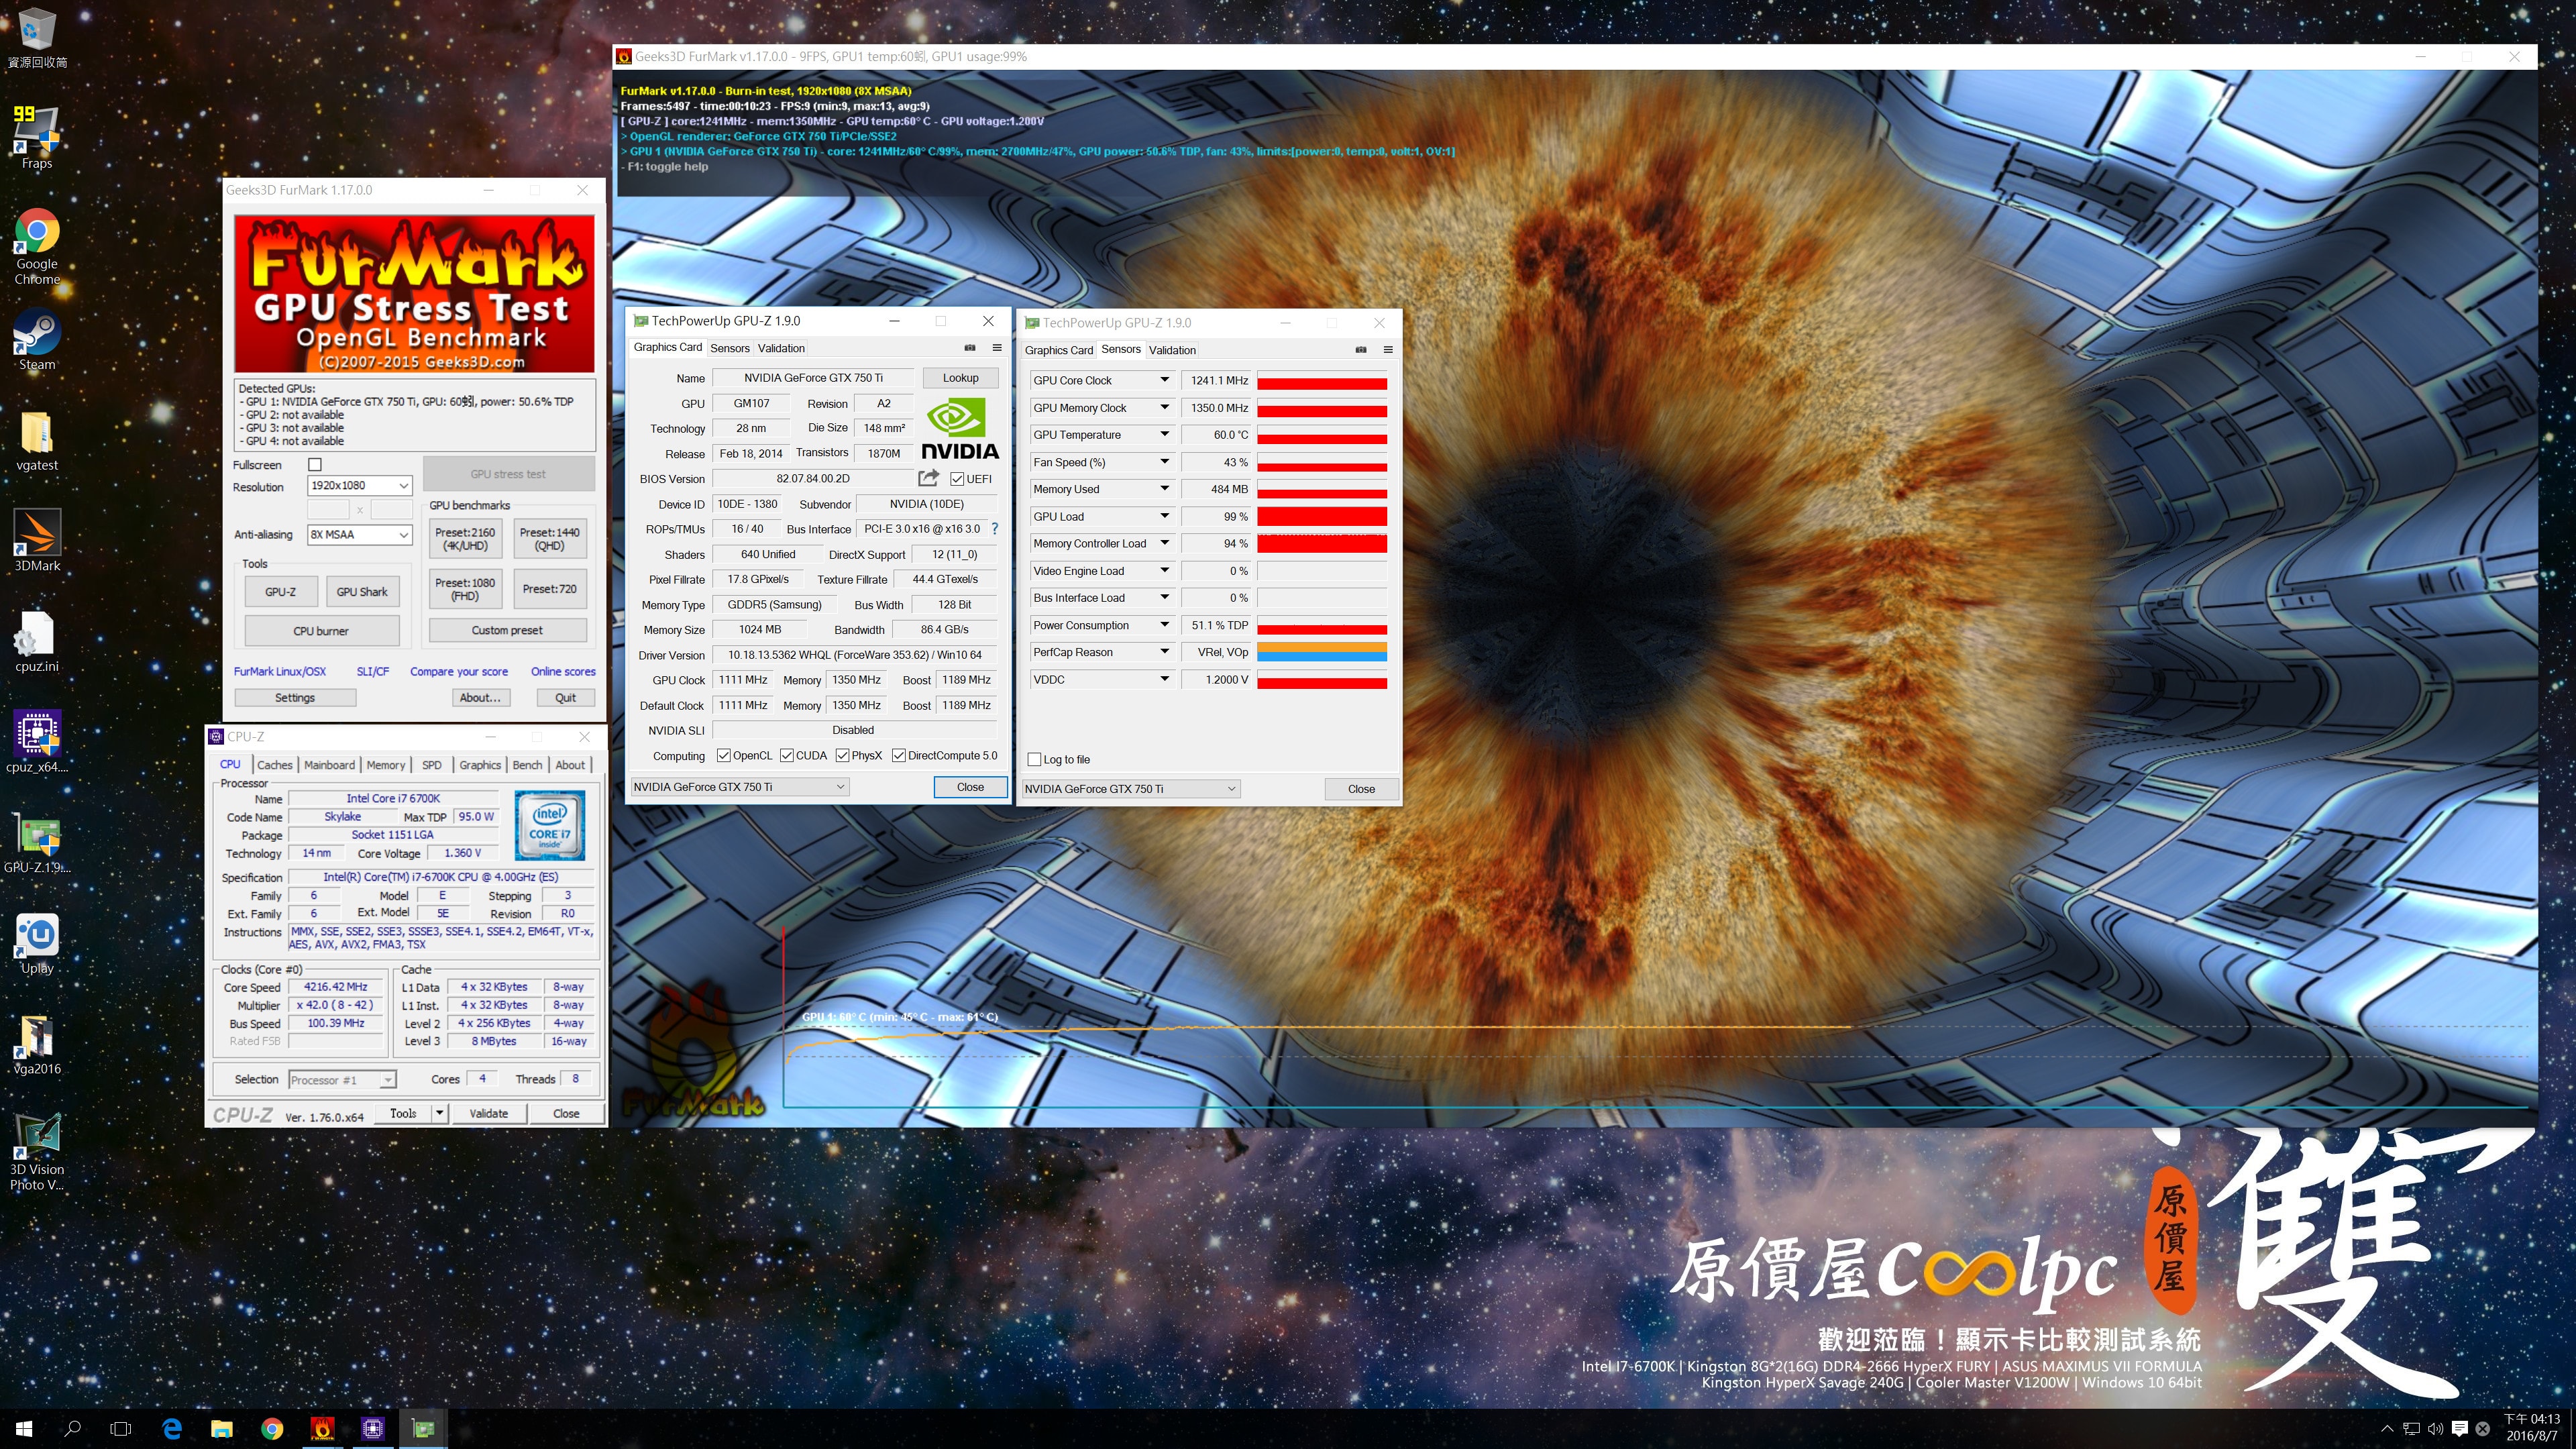Open the vgatest folder icon
The height and width of the screenshot is (1449, 2576).
click(37, 440)
